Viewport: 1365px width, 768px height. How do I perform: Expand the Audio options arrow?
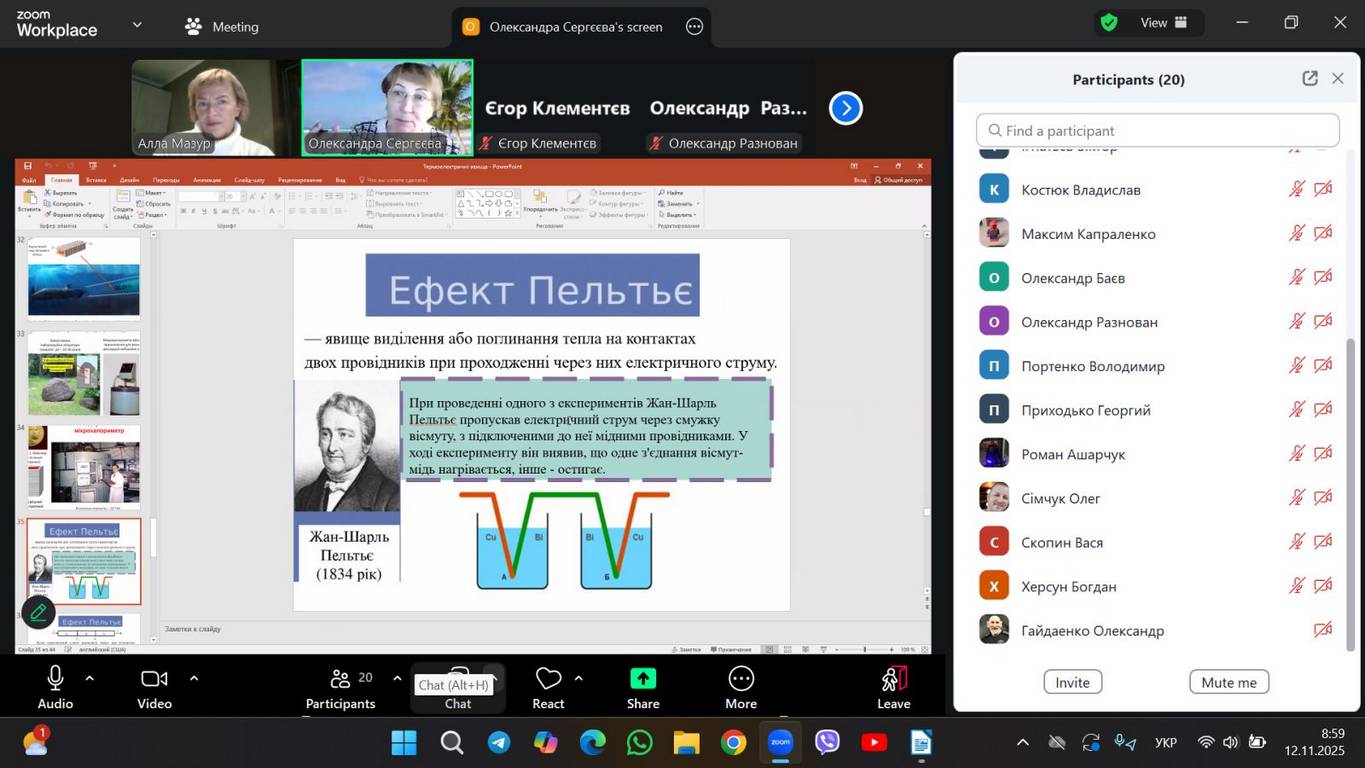point(90,678)
